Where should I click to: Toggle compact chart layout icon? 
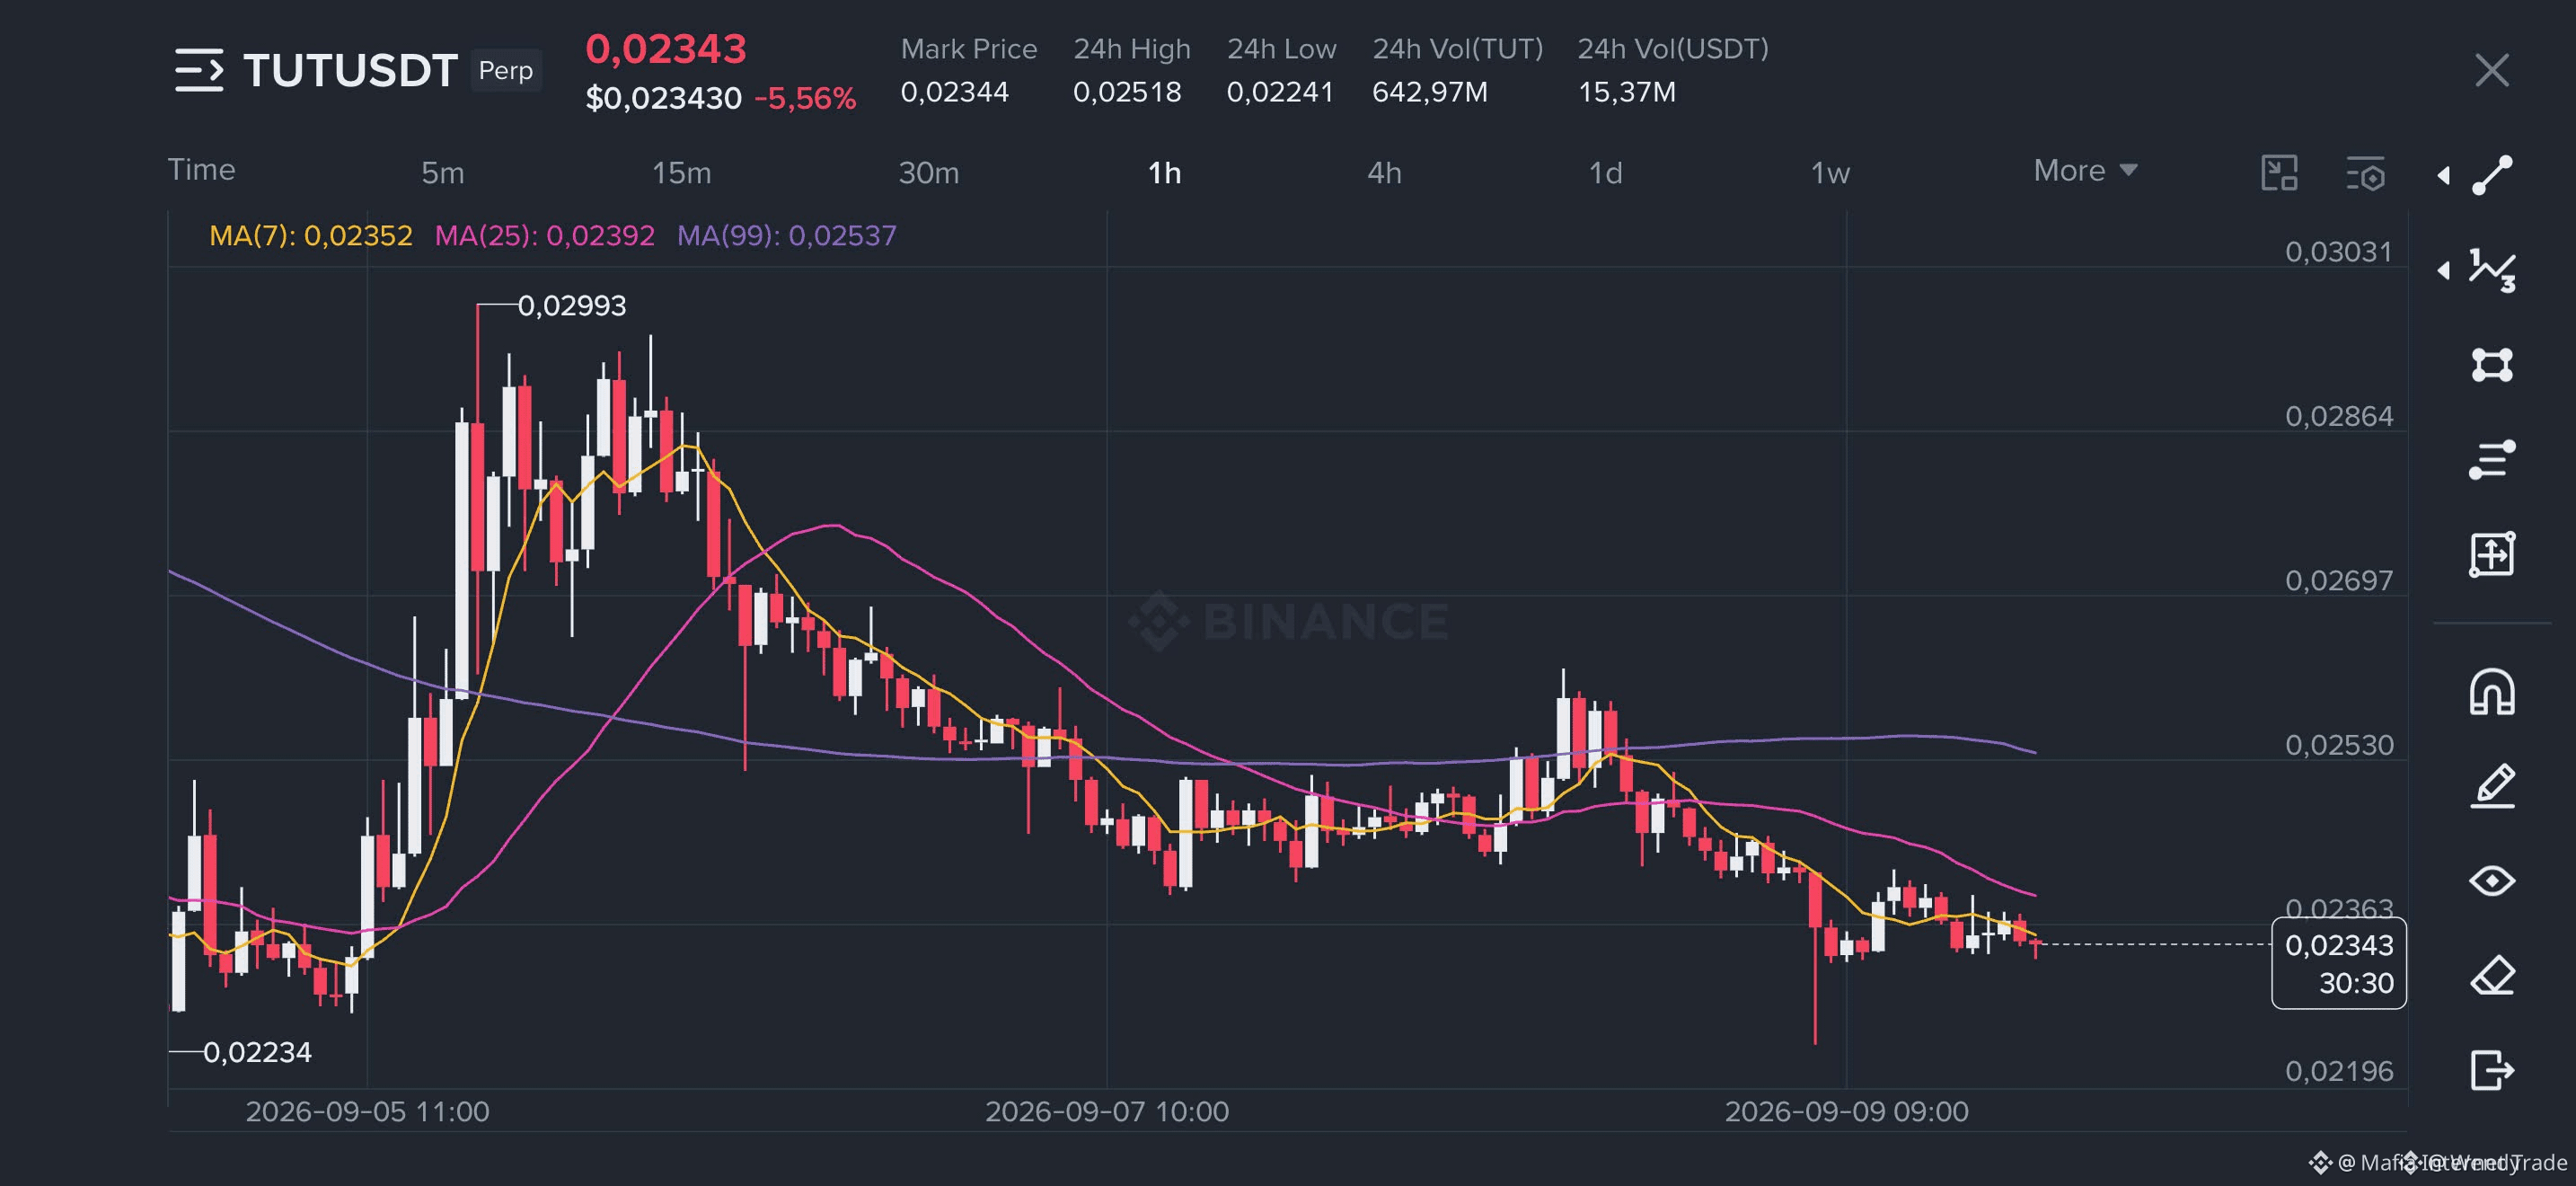pyautogui.click(x=2279, y=173)
